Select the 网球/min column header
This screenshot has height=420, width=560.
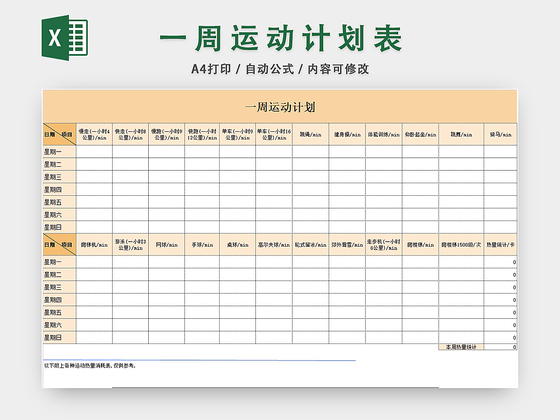(166, 245)
